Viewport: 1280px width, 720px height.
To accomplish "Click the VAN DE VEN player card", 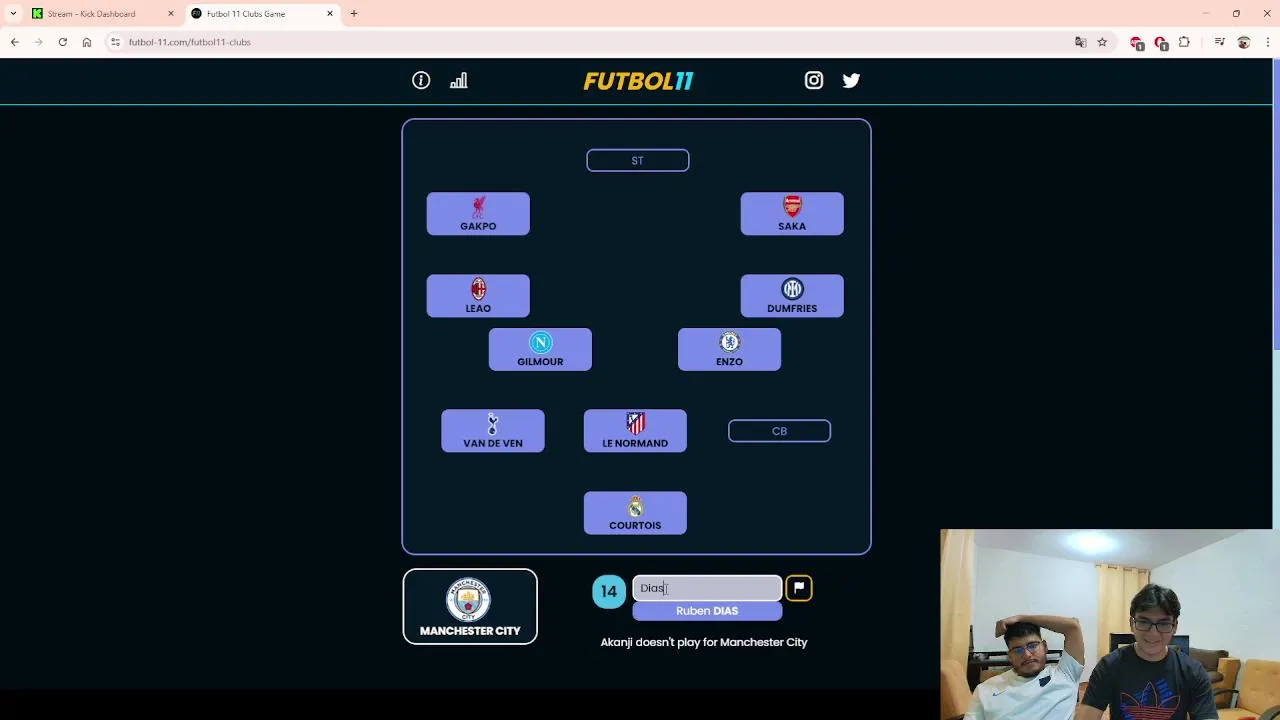I will click(493, 431).
